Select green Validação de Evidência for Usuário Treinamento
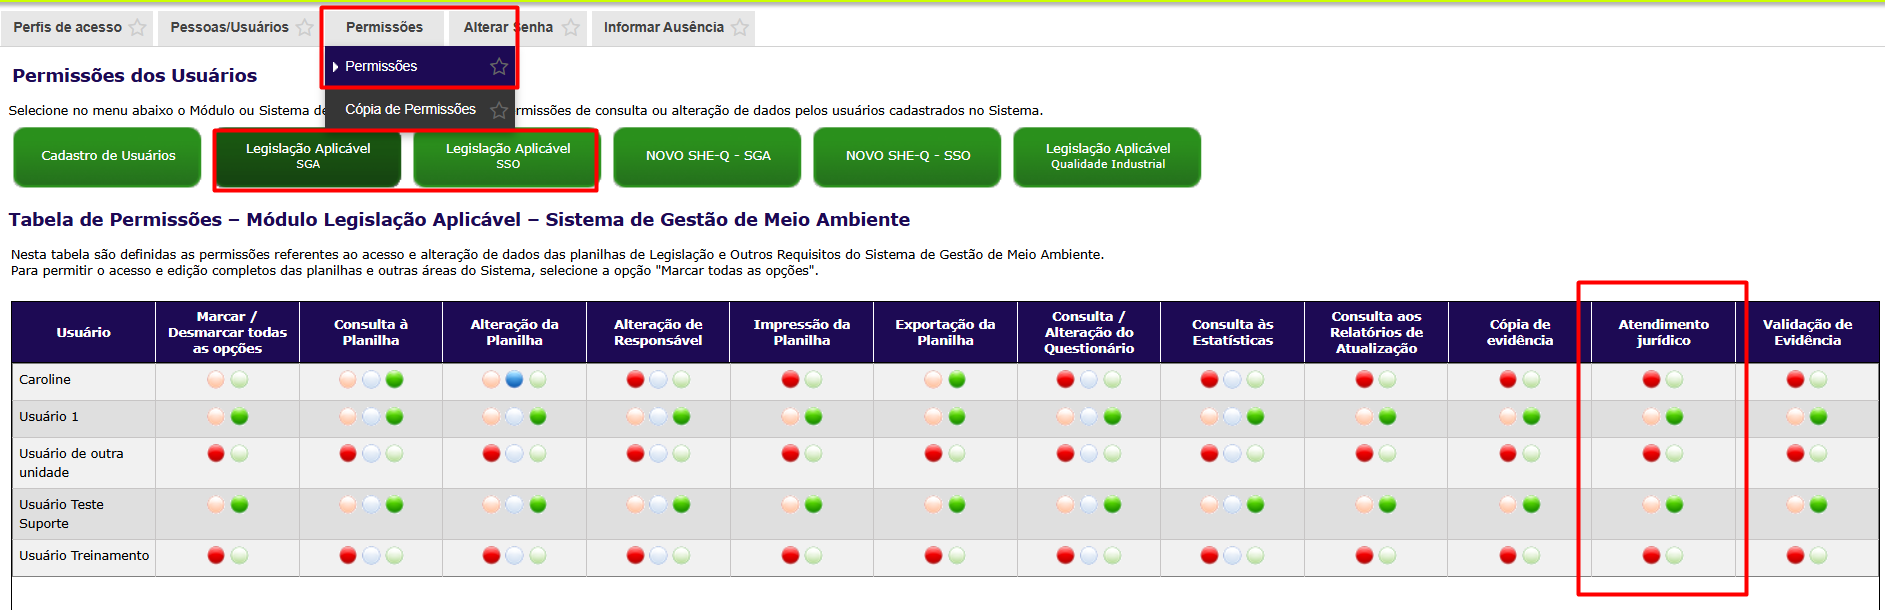The width and height of the screenshot is (1885, 610). 1818,556
